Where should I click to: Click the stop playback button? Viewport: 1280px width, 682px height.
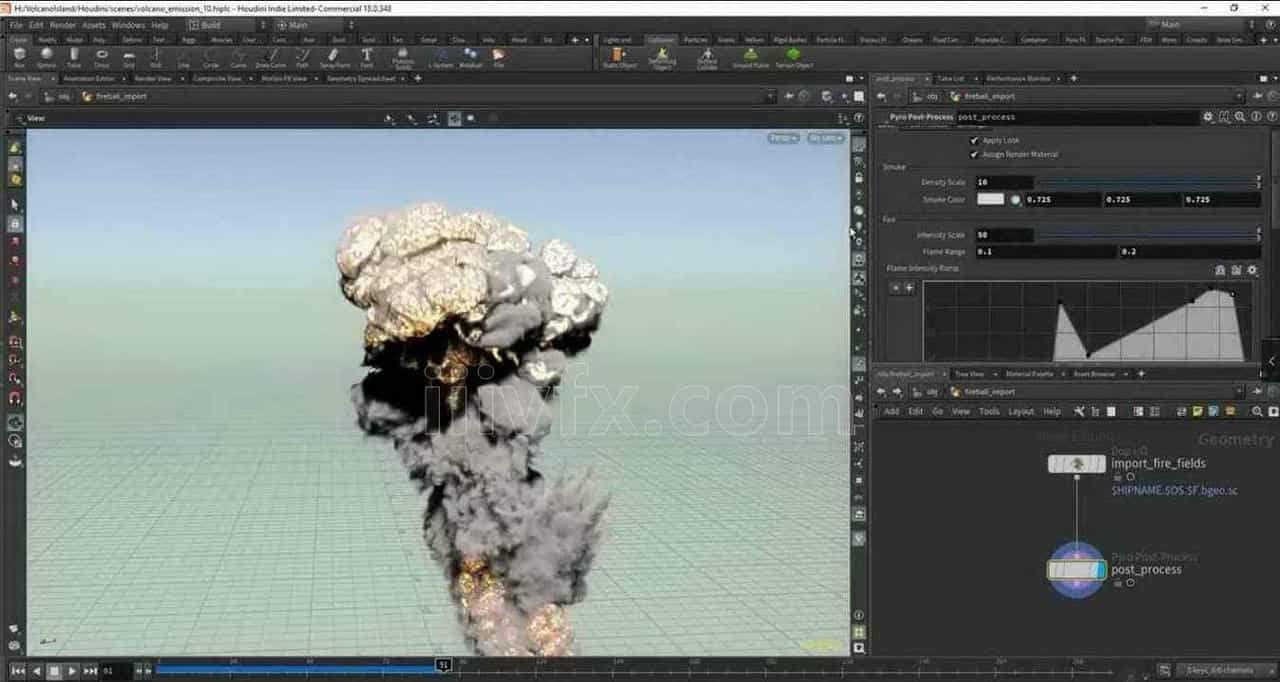click(55, 671)
